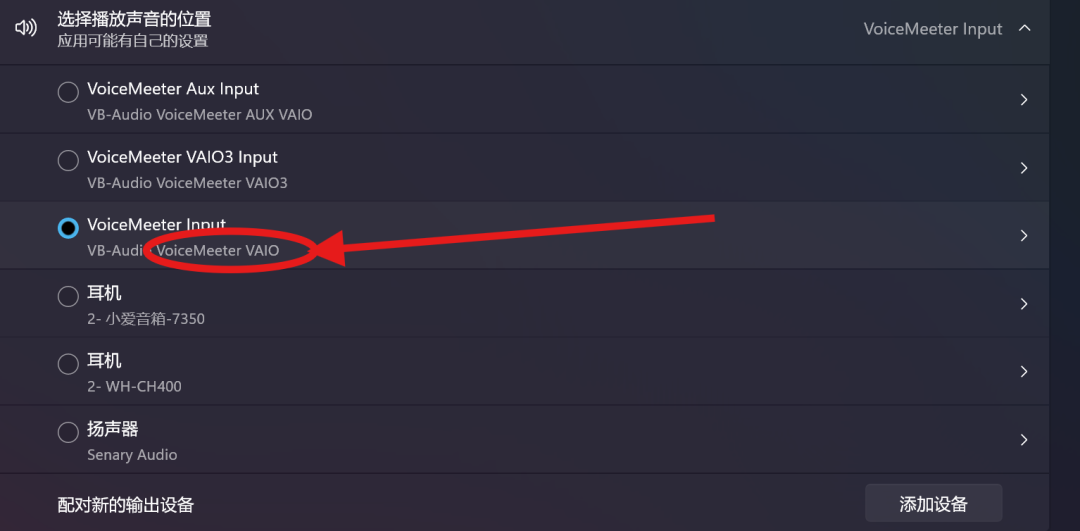Open VoiceMeeter VAIO3 Input properties arrow
The width and height of the screenshot is (1080, 531).
click(x=1024, y=168)
